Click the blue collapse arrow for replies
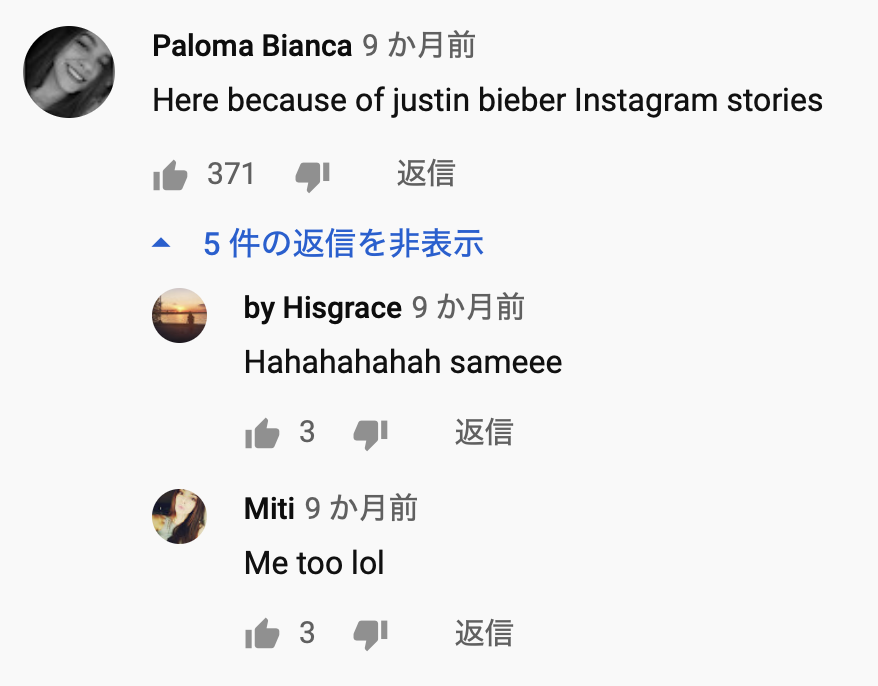 click(161, 243)
